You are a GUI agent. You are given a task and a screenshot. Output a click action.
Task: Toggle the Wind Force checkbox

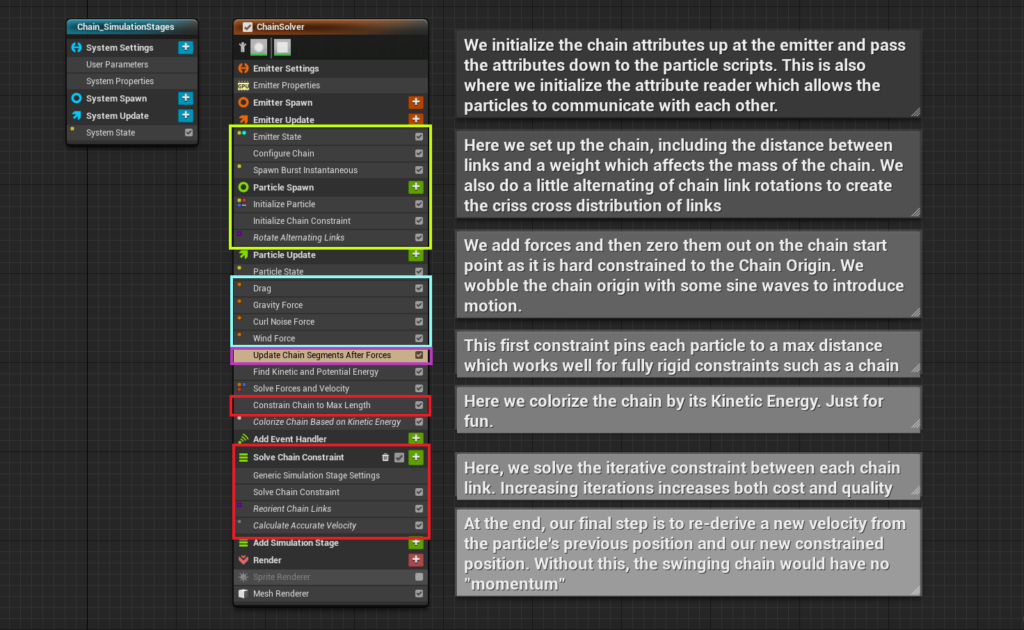419,339
